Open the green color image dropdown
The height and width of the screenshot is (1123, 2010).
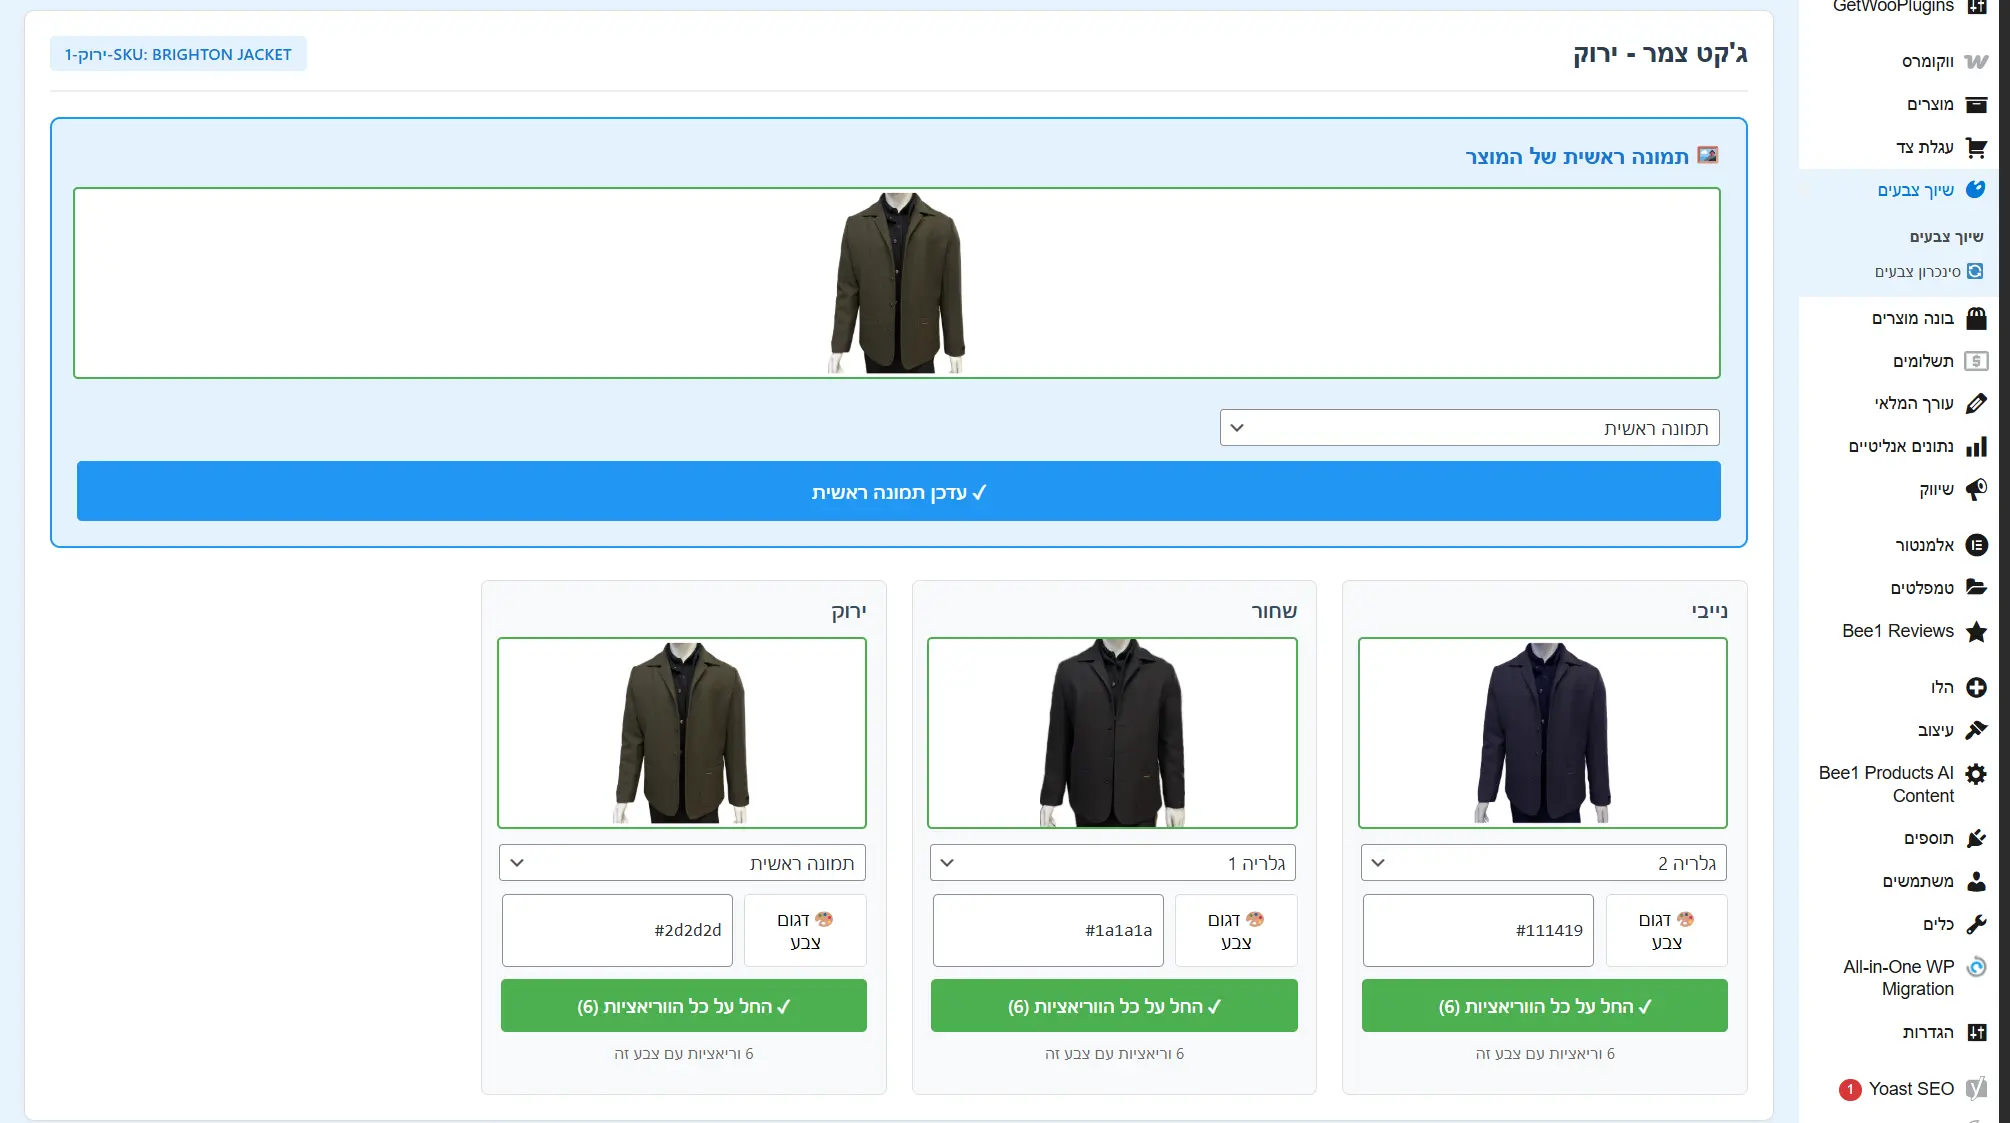(682, 863)
